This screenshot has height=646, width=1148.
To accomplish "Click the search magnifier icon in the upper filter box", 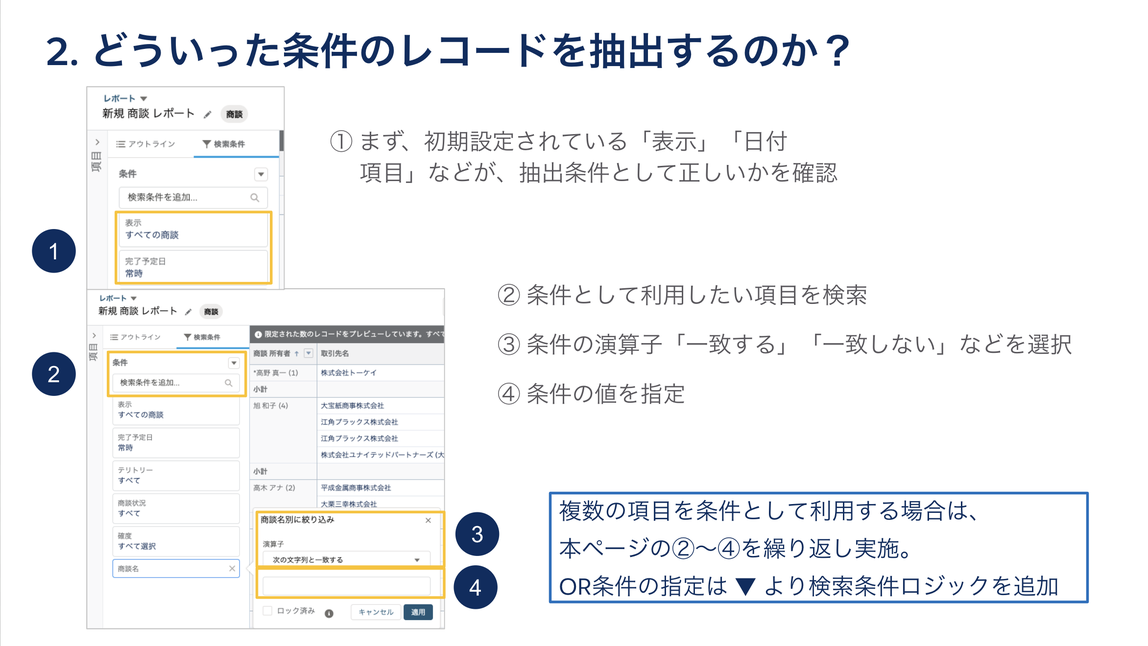I will (x=255, y=197).
